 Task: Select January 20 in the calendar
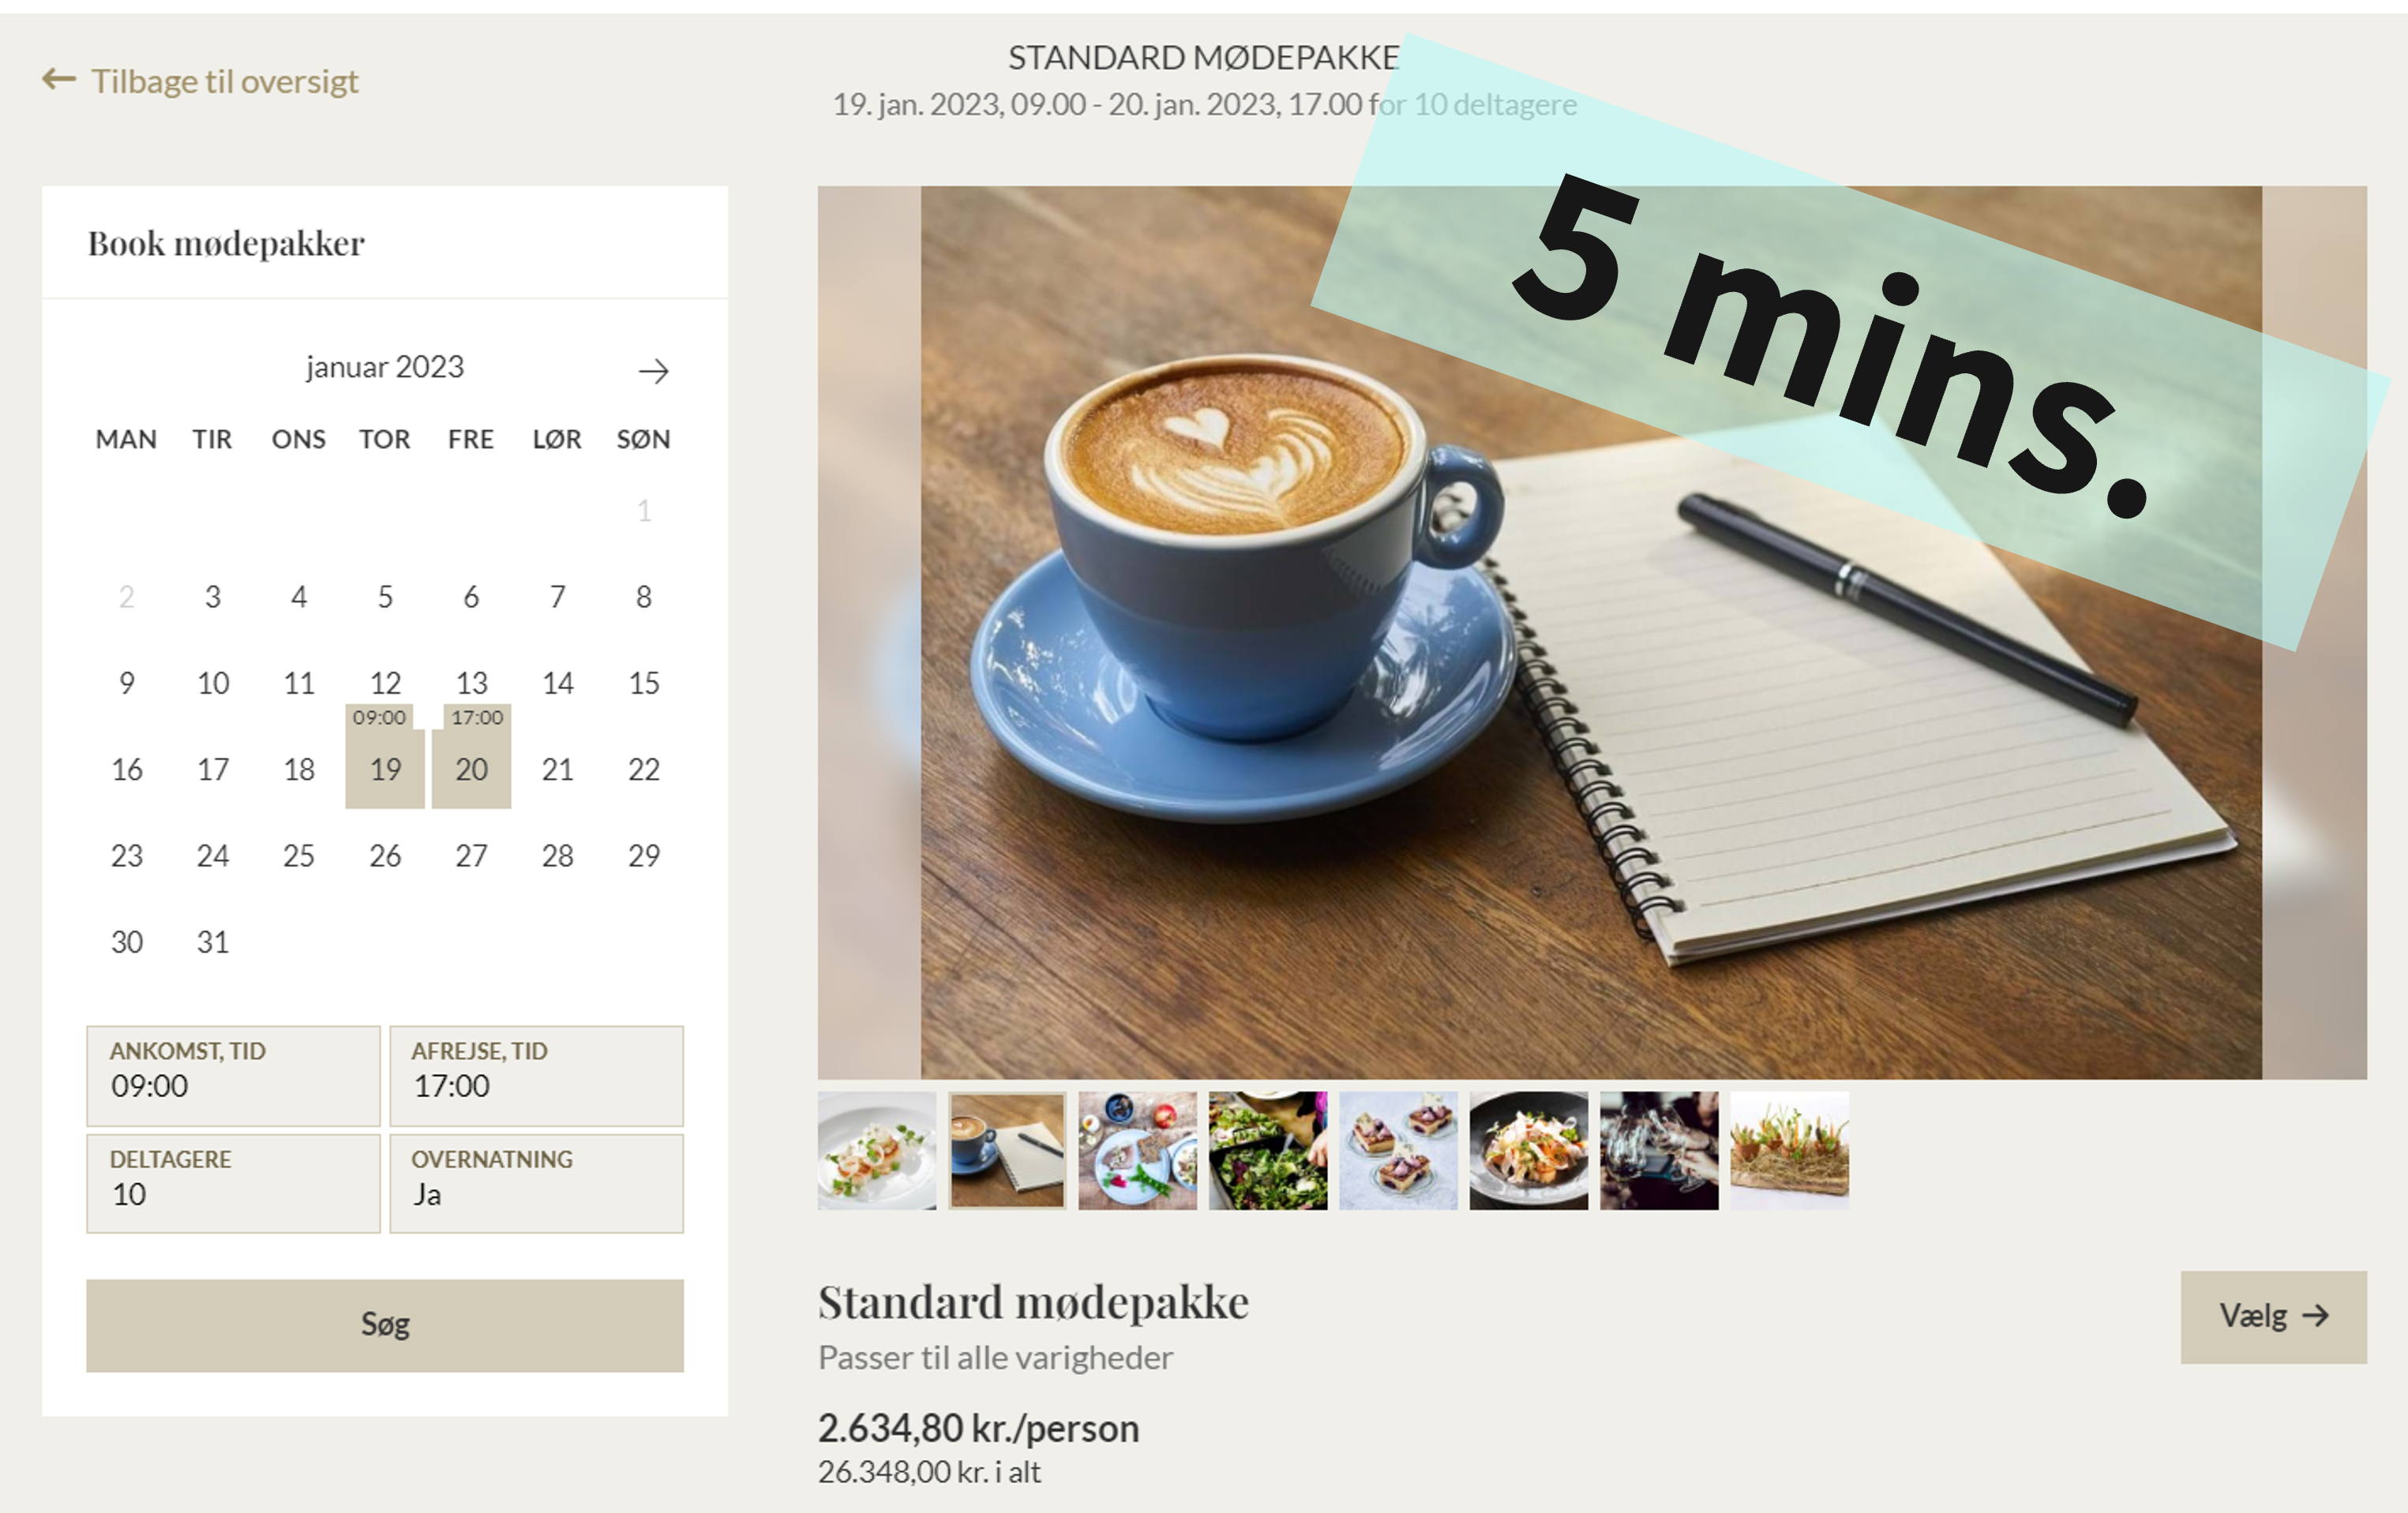471,768
